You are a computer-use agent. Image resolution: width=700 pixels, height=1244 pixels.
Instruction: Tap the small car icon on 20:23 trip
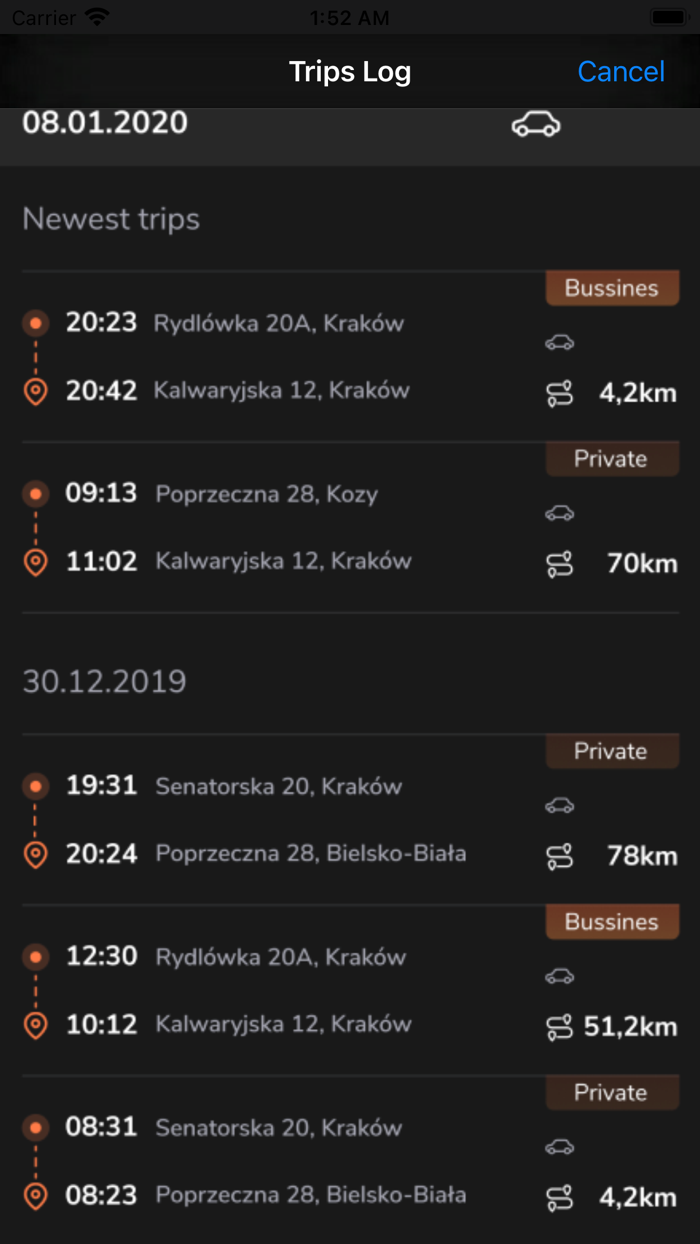[x=560, y=343]
